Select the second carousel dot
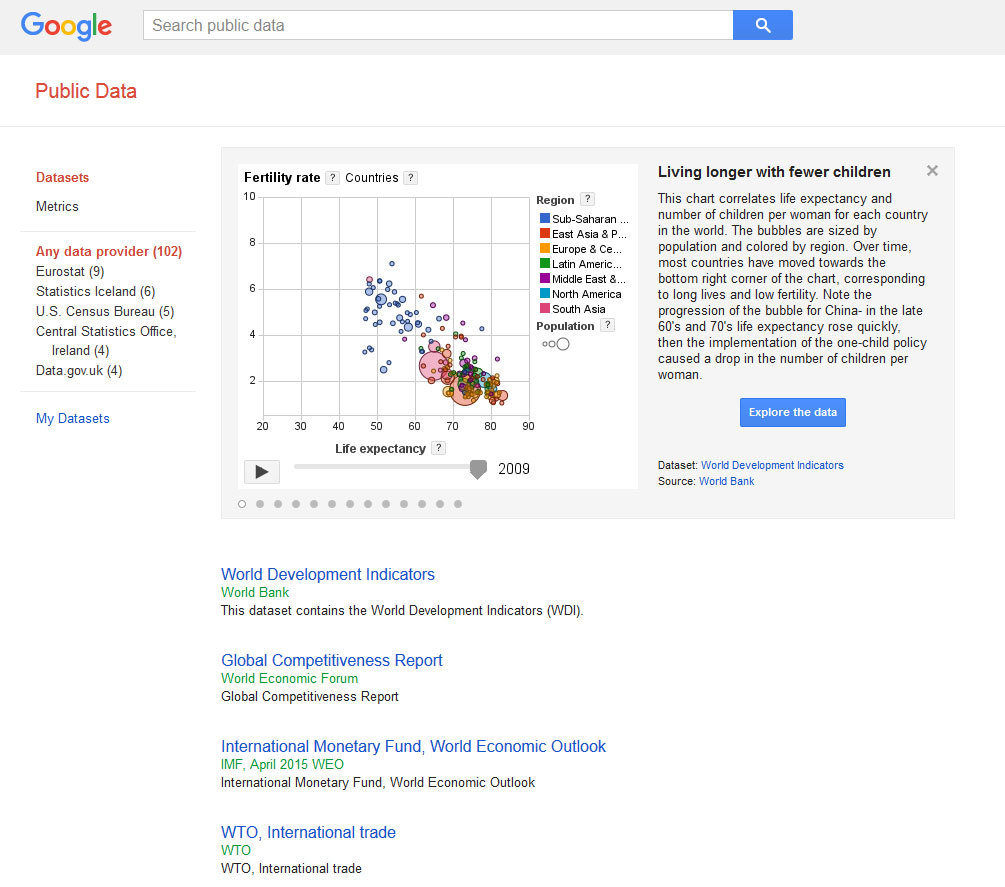This screenshot has height=887, width=1005. pos(260,504)
